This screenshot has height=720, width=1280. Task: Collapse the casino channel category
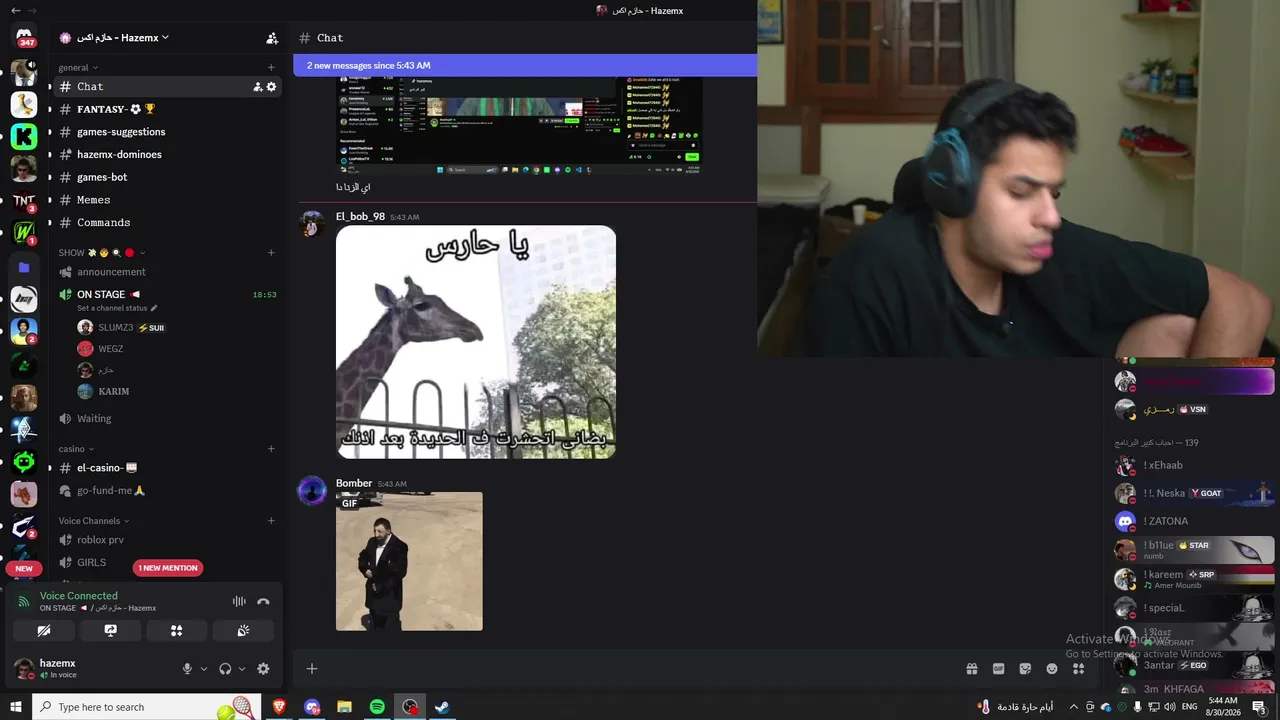tap(75, 449)
